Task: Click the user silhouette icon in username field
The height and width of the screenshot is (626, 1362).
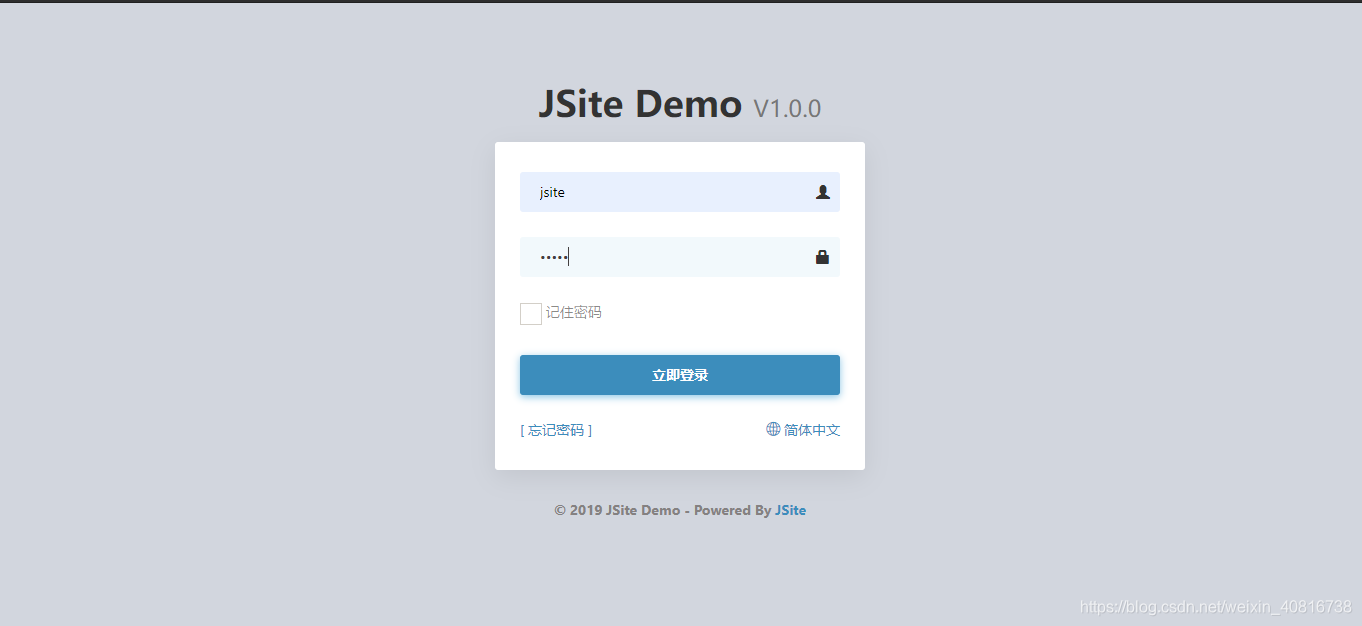Action: [x=823, y=192]
